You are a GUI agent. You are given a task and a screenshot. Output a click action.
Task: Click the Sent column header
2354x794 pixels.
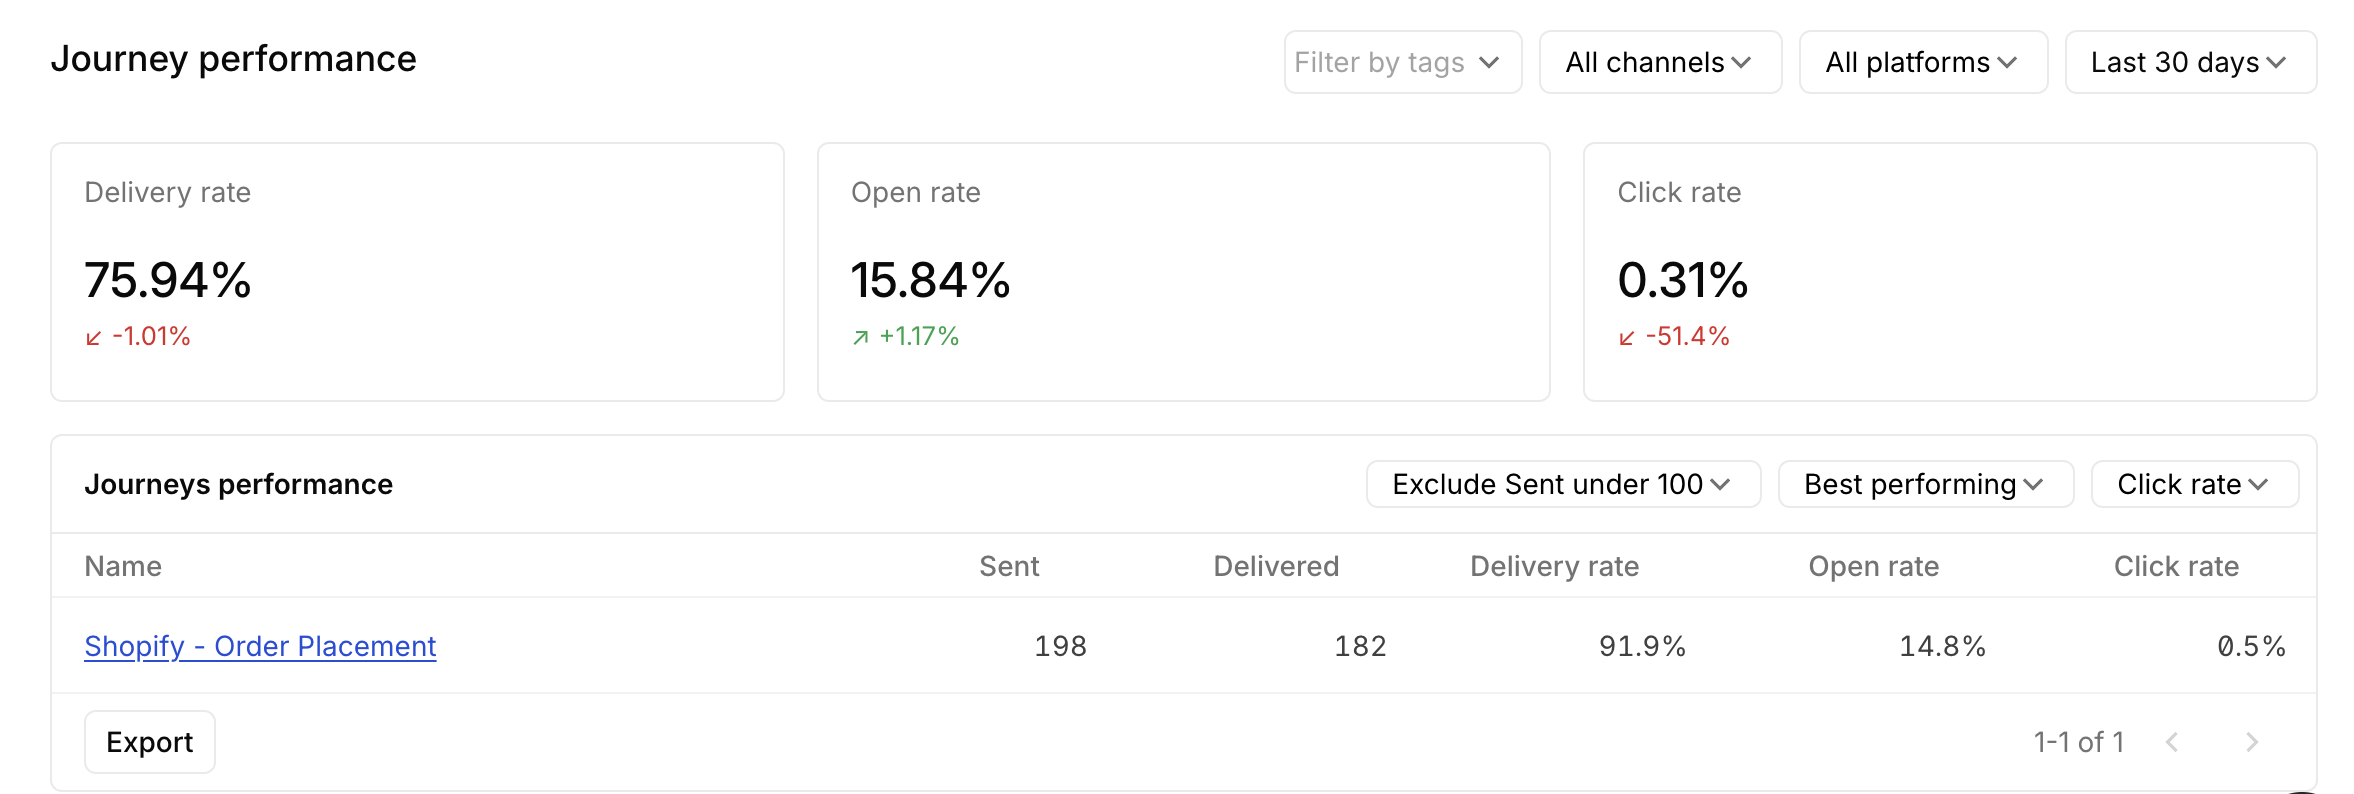click(1009, 566)
